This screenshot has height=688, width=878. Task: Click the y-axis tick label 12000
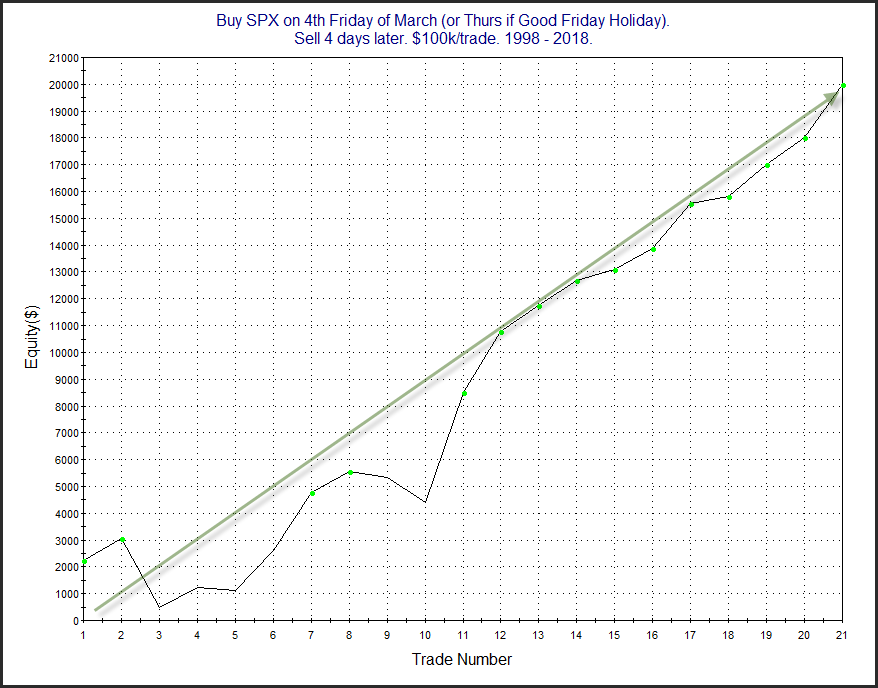point(64,299)
